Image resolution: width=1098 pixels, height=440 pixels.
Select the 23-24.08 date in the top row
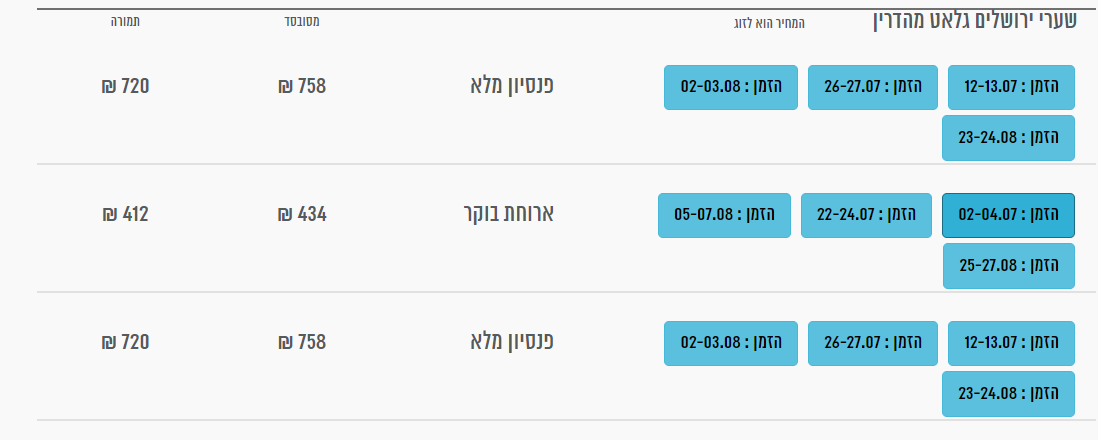pyautogui.click(x=1008, y=137)
